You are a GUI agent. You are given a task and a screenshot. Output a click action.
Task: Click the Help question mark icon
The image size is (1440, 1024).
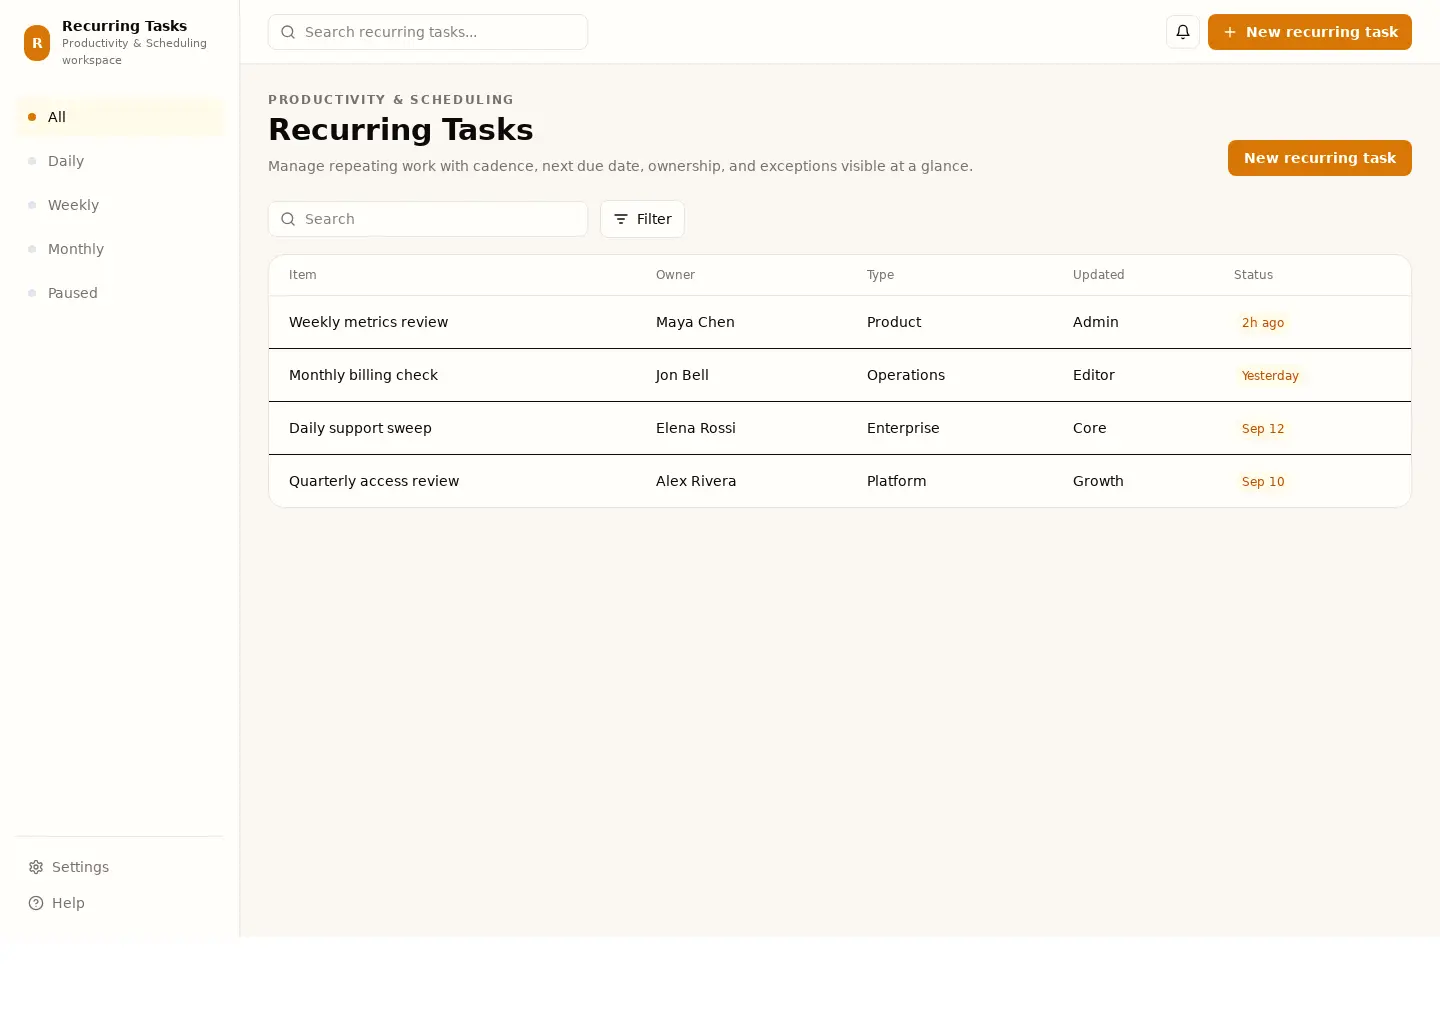(36, 903)
